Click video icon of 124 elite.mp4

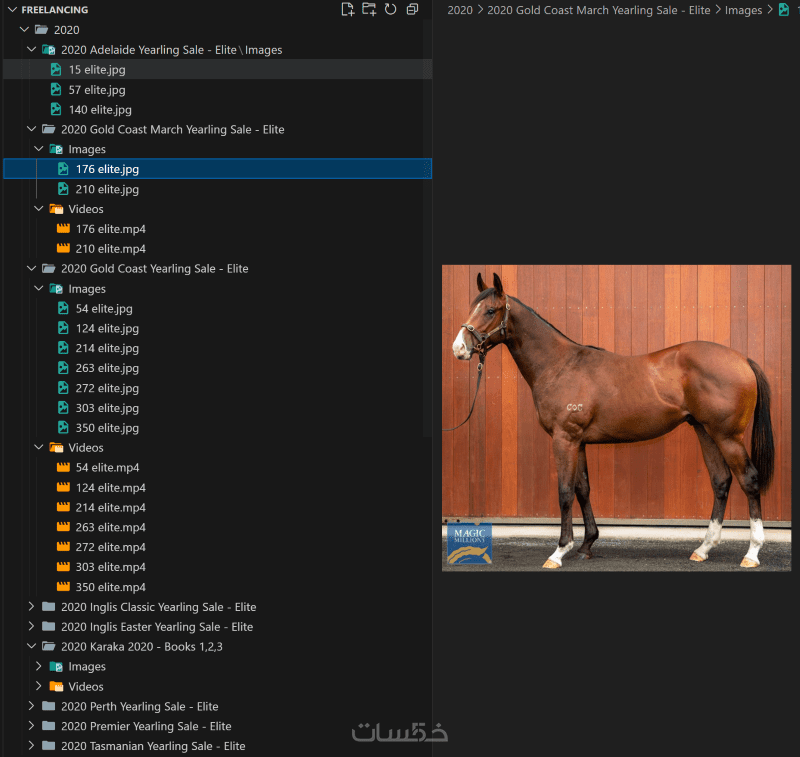(63, 487)
